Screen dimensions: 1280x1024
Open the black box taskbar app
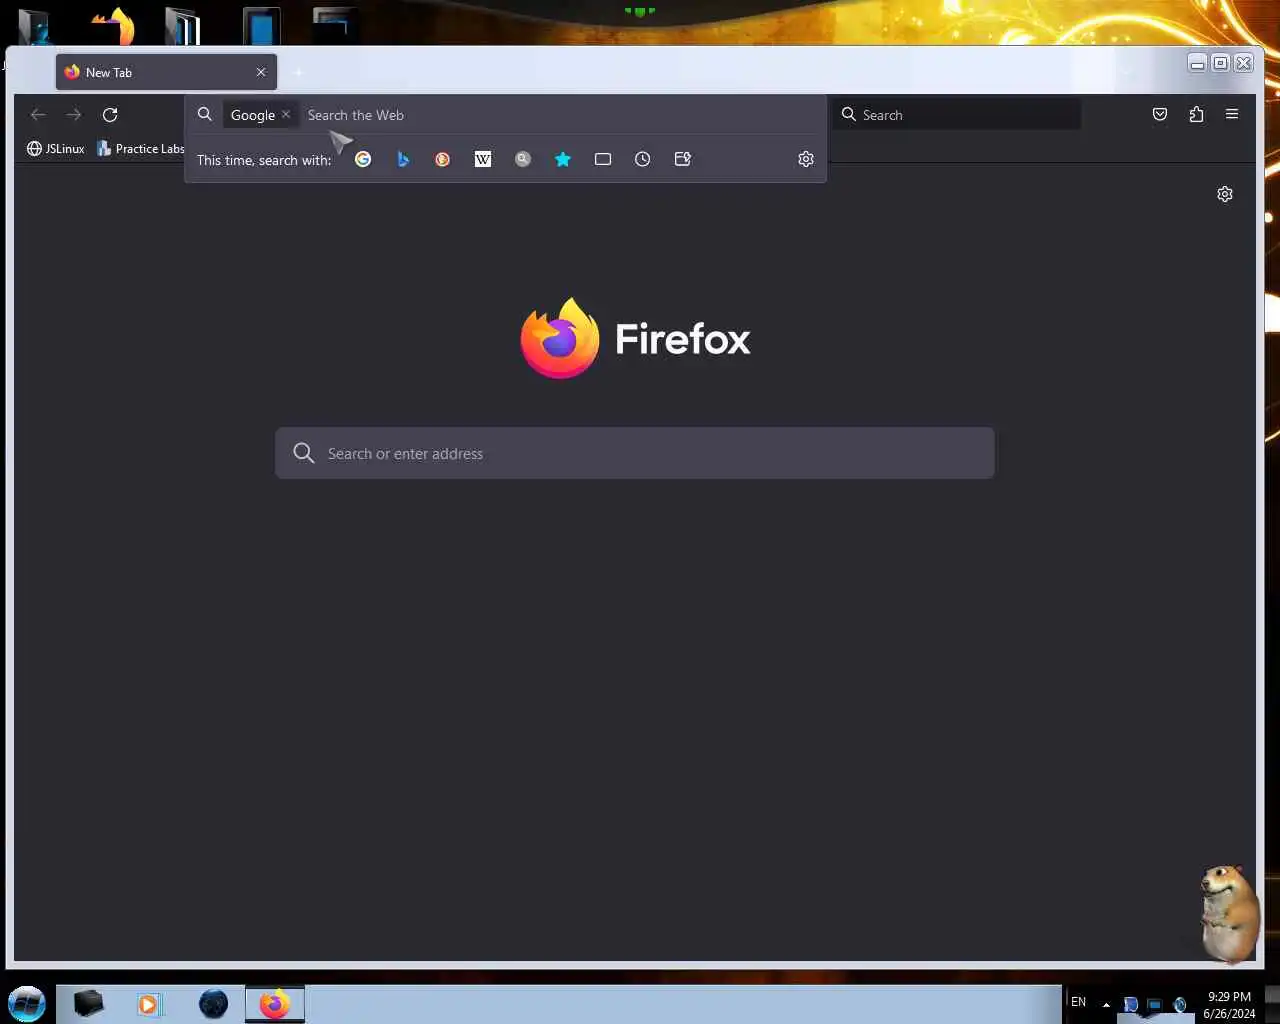point(88,1003)
